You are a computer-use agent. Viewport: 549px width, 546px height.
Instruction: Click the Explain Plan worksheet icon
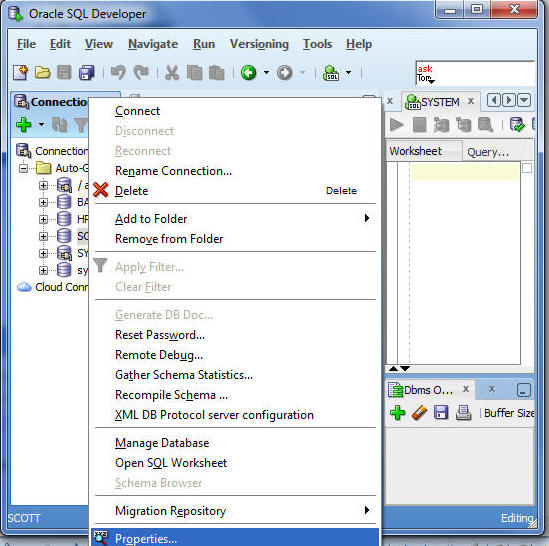pyautogui.click(x=442, y=125)
